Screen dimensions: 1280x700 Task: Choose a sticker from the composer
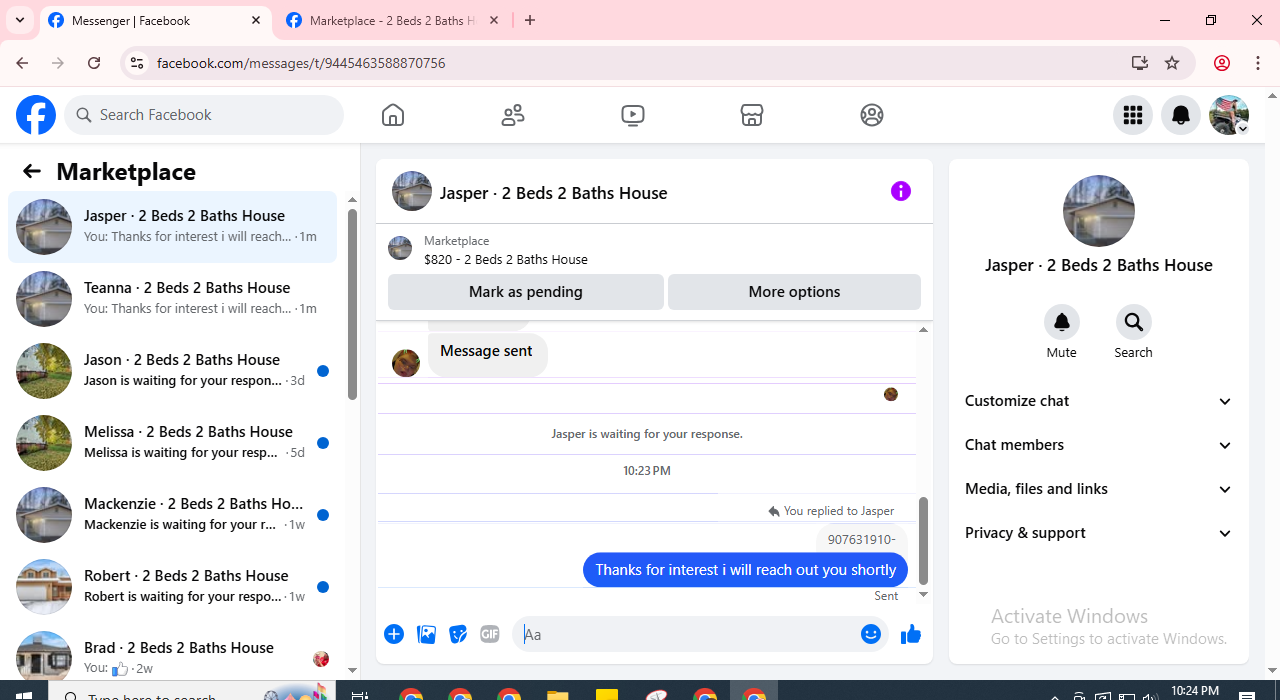pyautogui.click(x=458, y=634)
